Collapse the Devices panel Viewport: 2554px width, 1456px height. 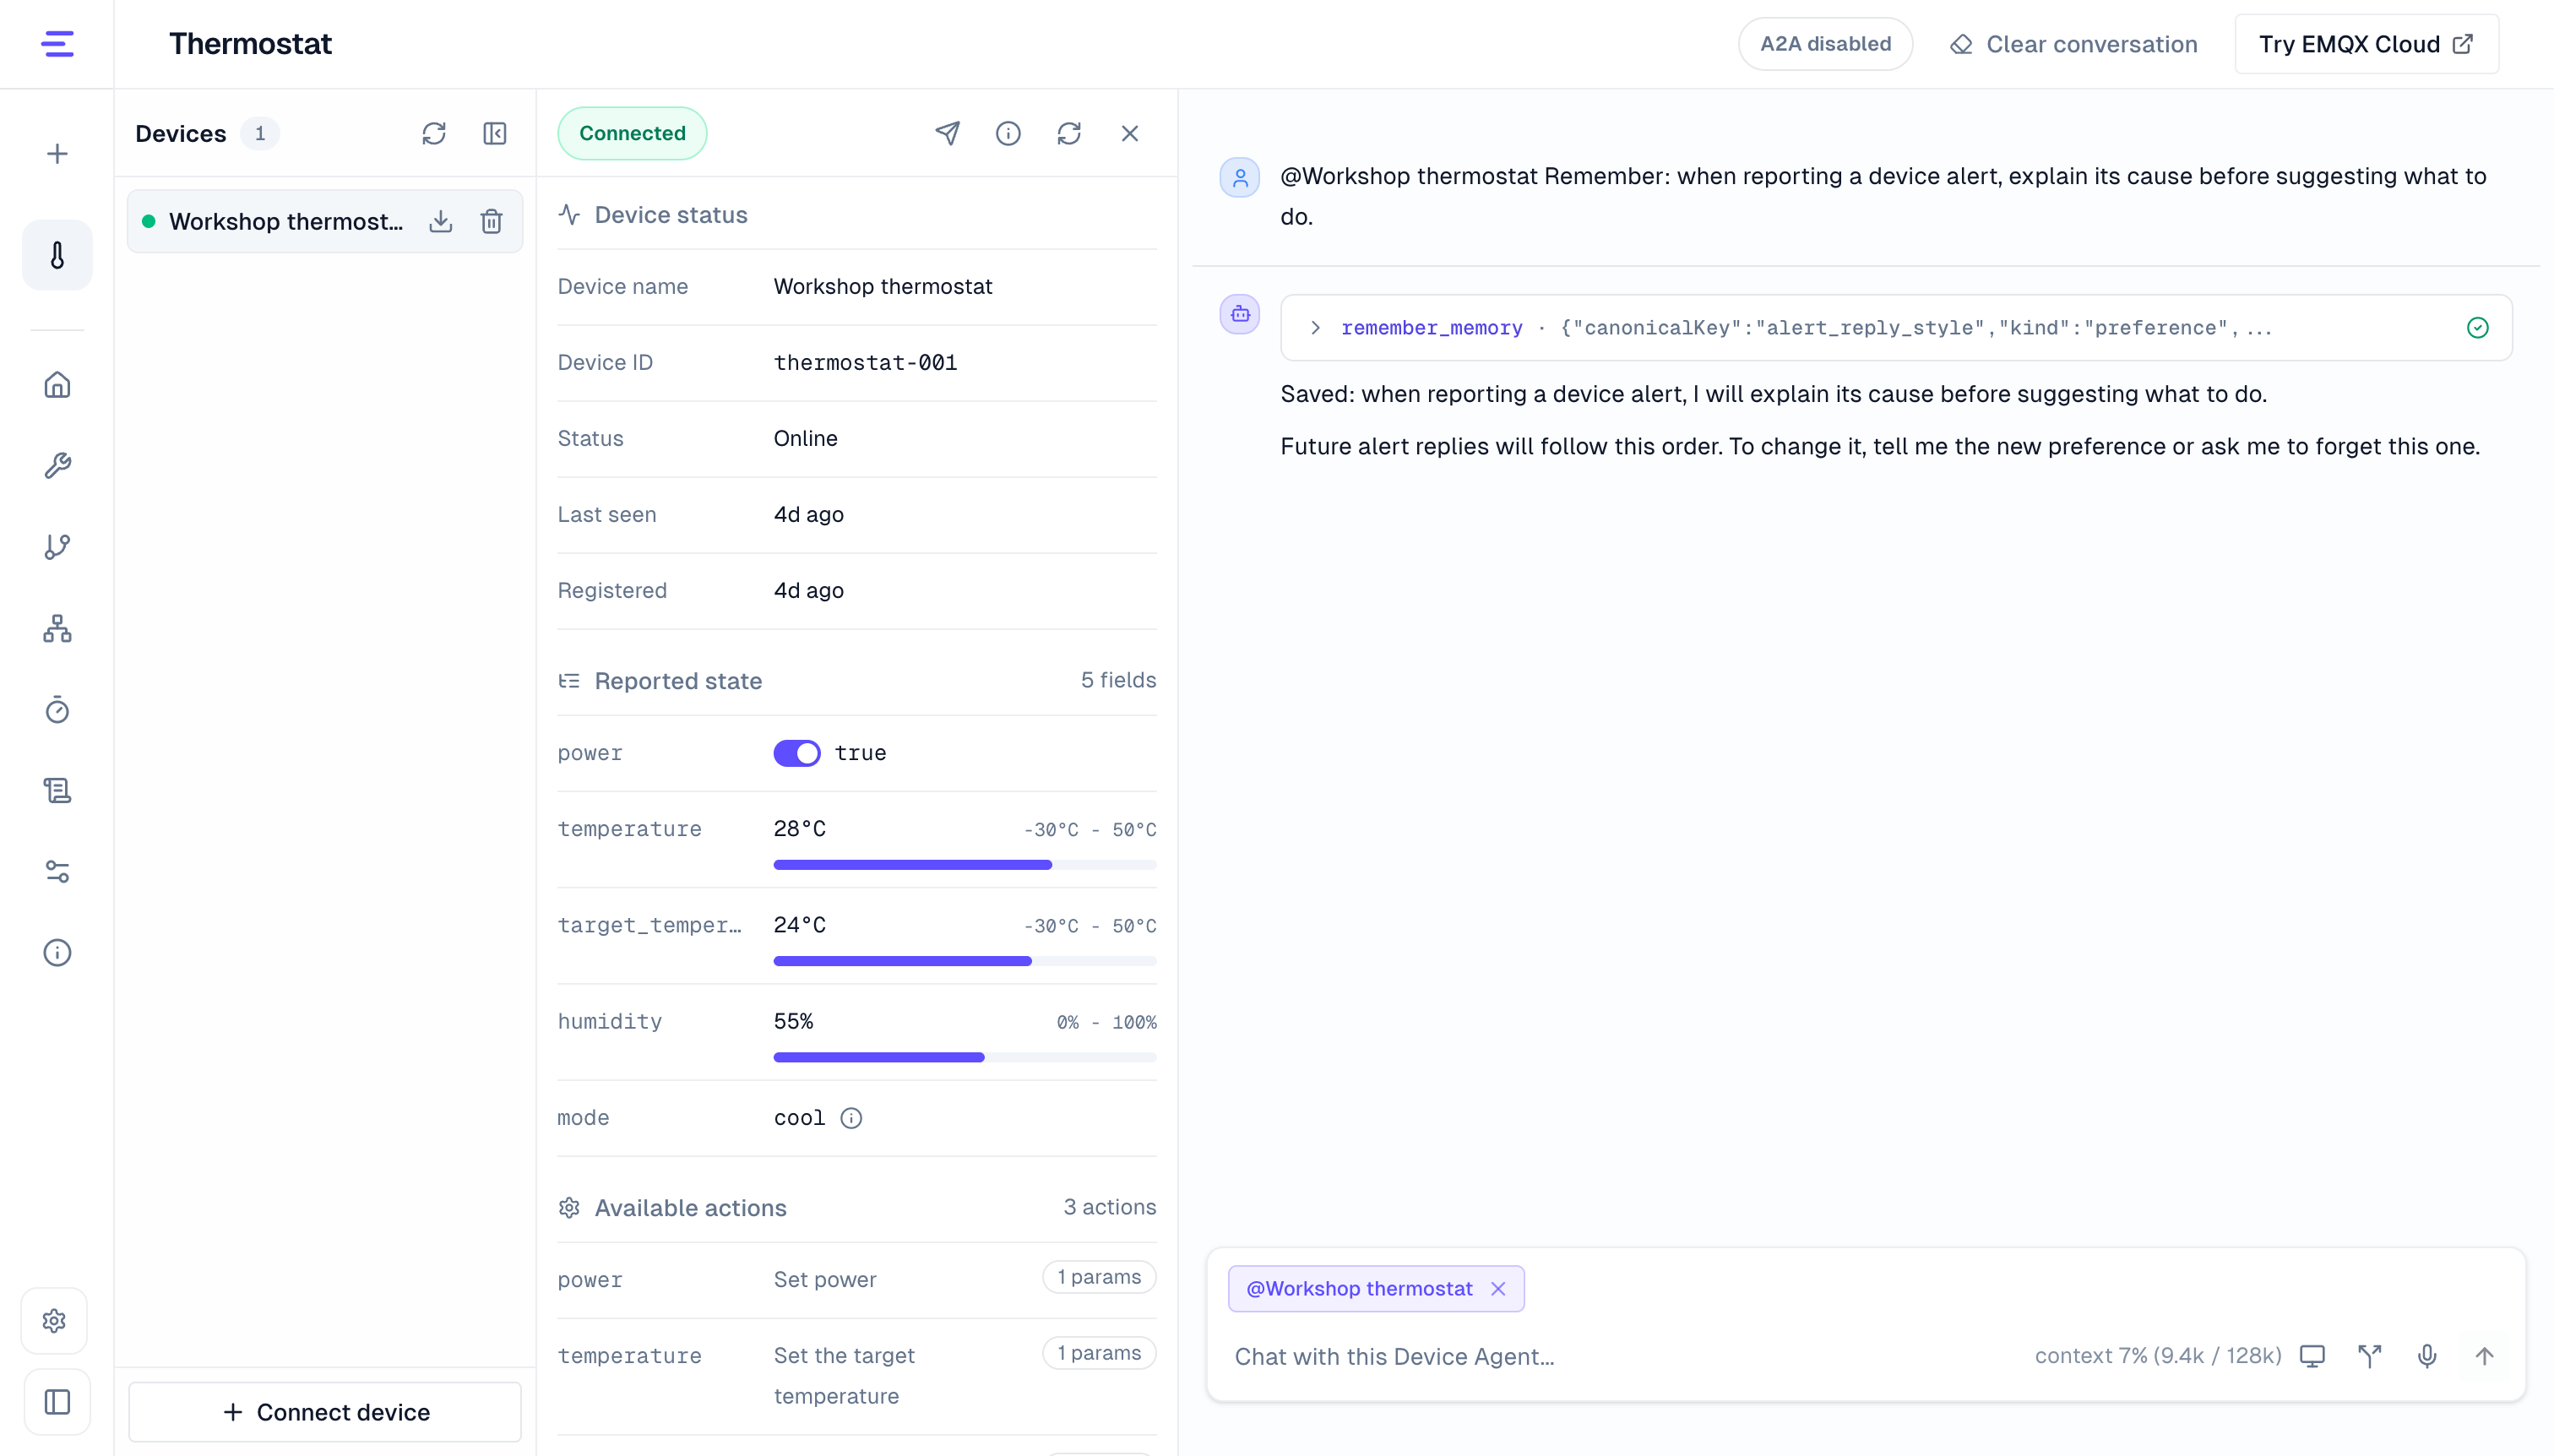pyautogui.click(x=495, y=133)
